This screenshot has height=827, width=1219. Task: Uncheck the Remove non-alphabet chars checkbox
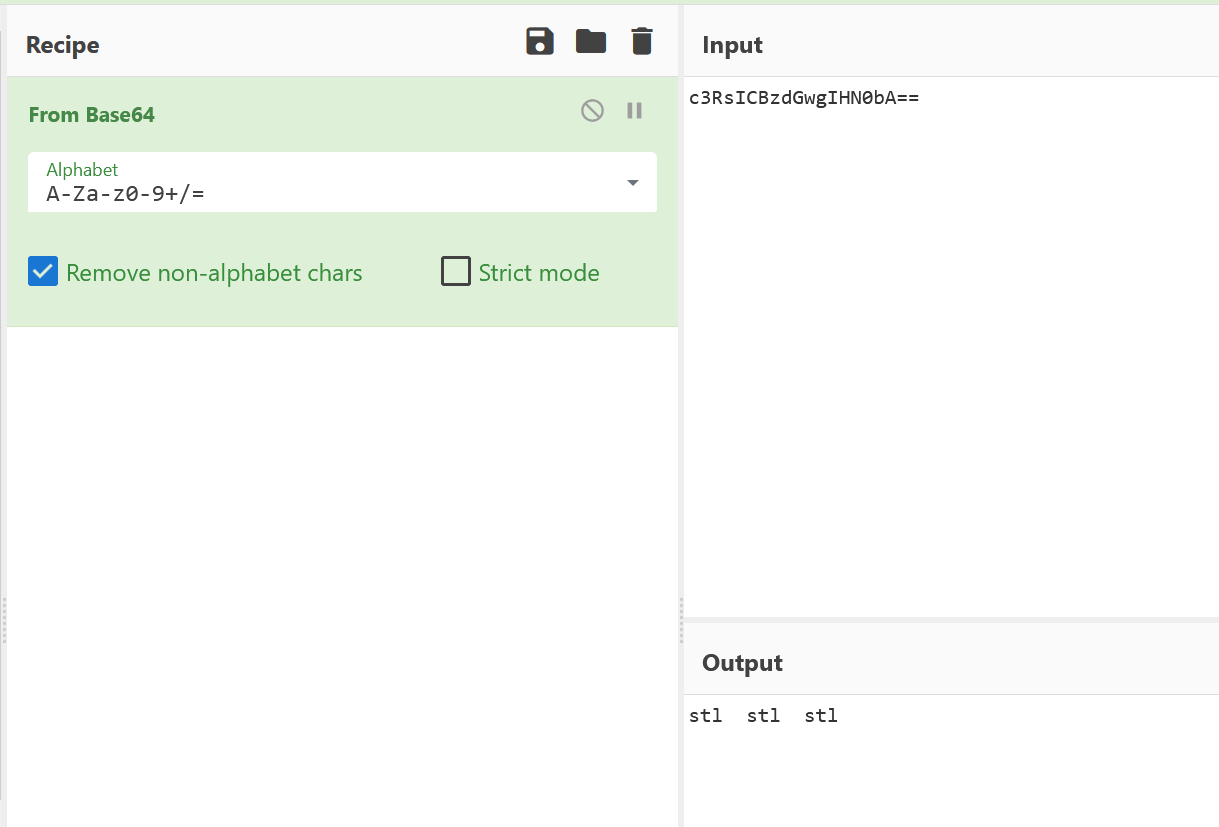(43, 272)
